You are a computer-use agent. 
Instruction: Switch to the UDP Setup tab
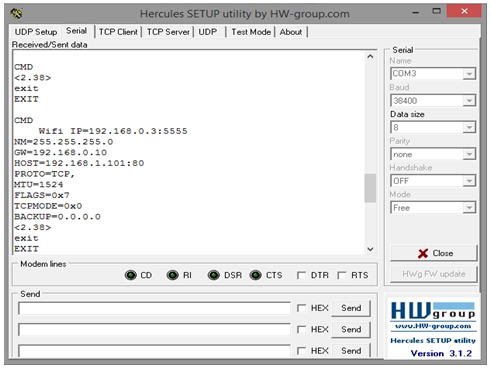36,32
